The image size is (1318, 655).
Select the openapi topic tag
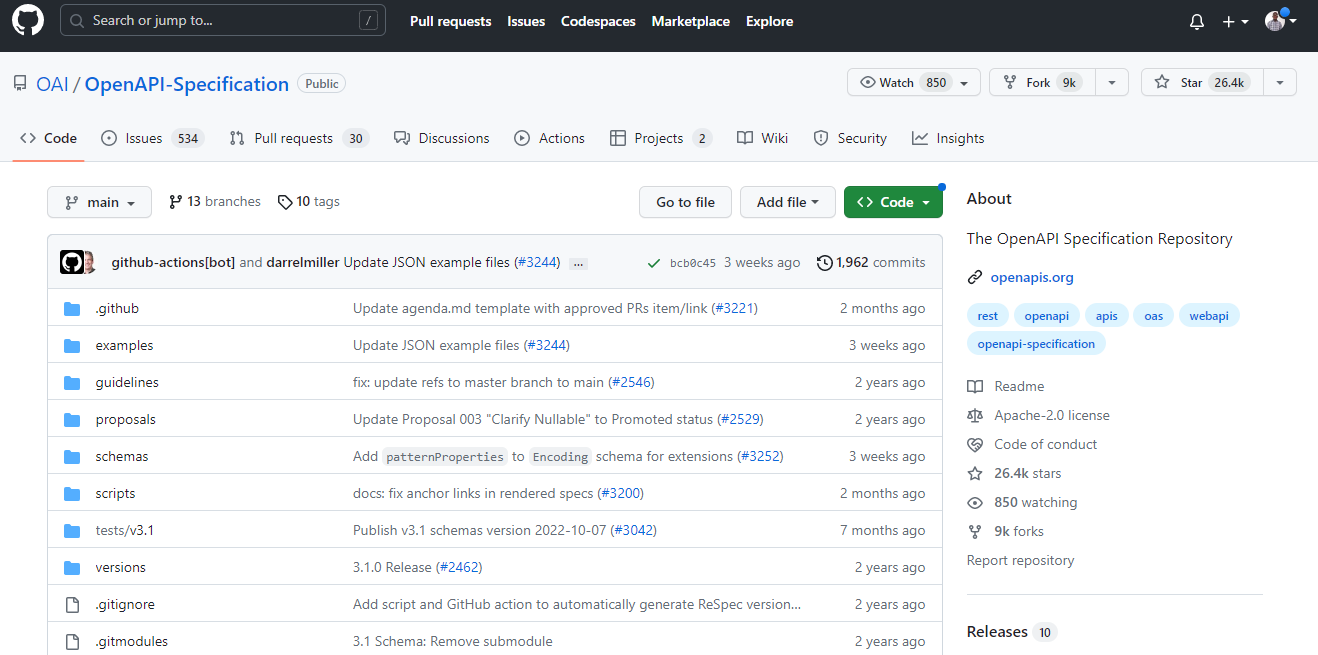point(1047,315)
